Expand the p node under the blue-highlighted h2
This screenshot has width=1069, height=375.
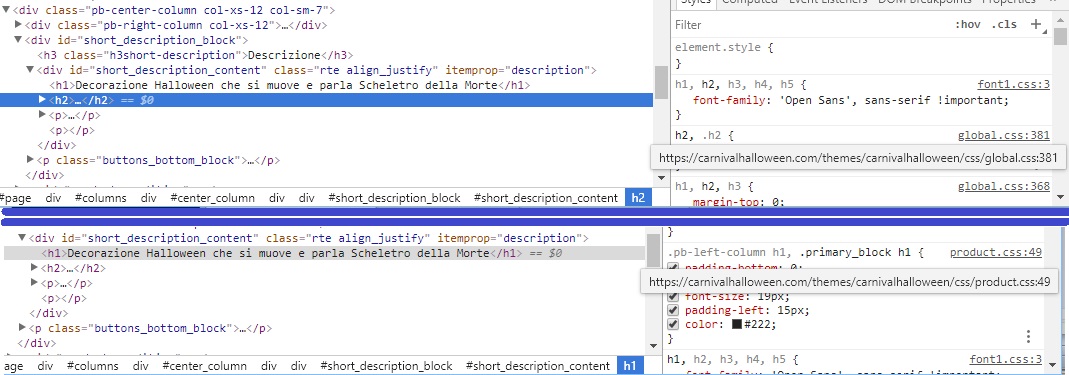tap(42, 115)
